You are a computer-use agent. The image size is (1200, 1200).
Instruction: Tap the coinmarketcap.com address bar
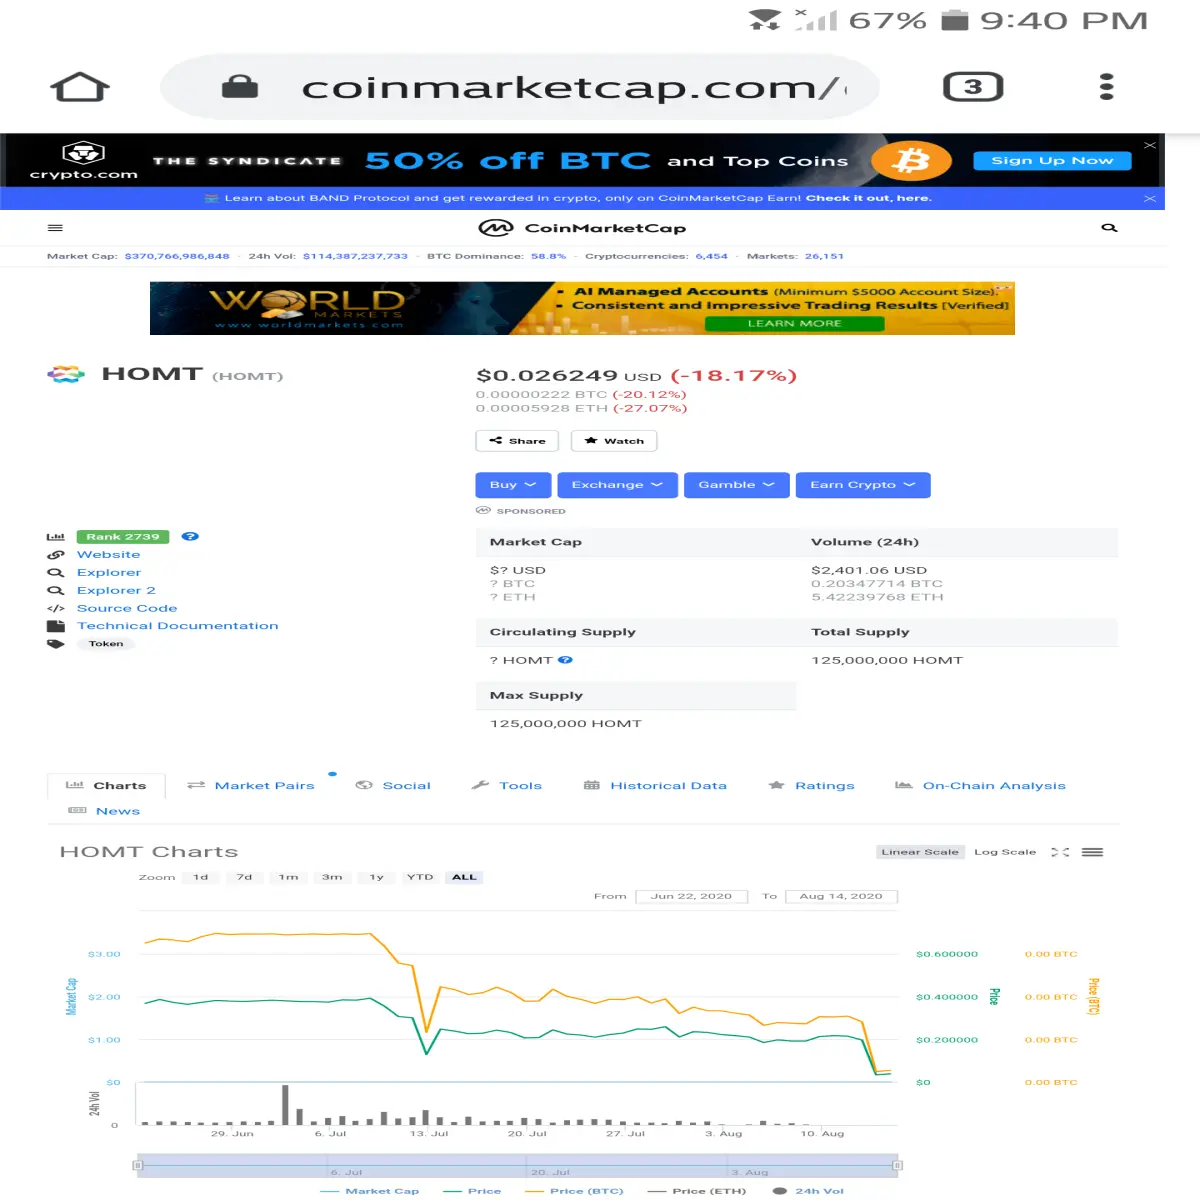pyautogui.click(x=520, y=87)
